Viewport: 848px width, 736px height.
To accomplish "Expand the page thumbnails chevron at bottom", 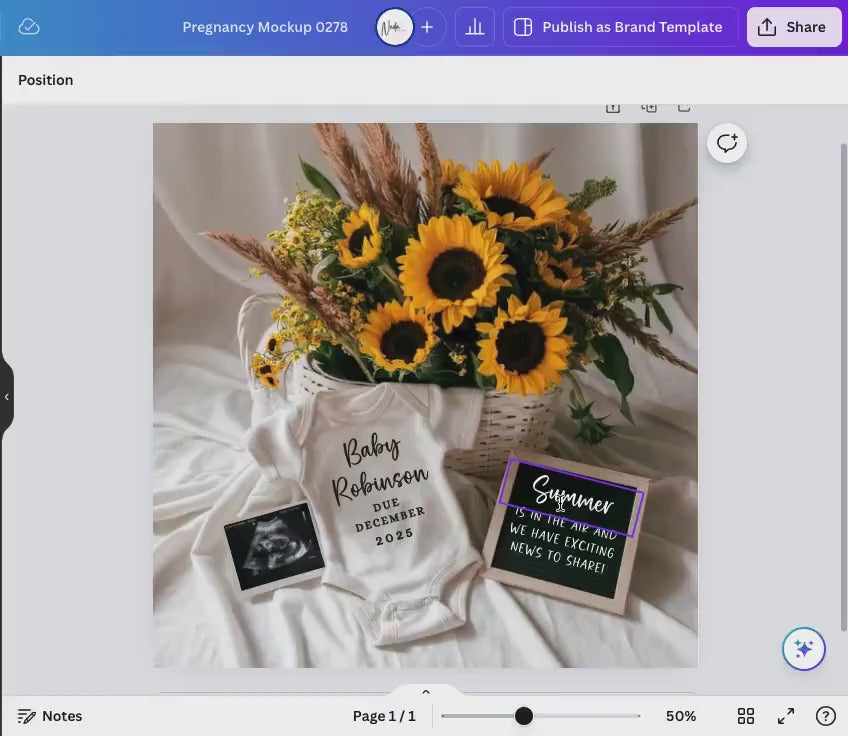I will click(x=425, y=692).
